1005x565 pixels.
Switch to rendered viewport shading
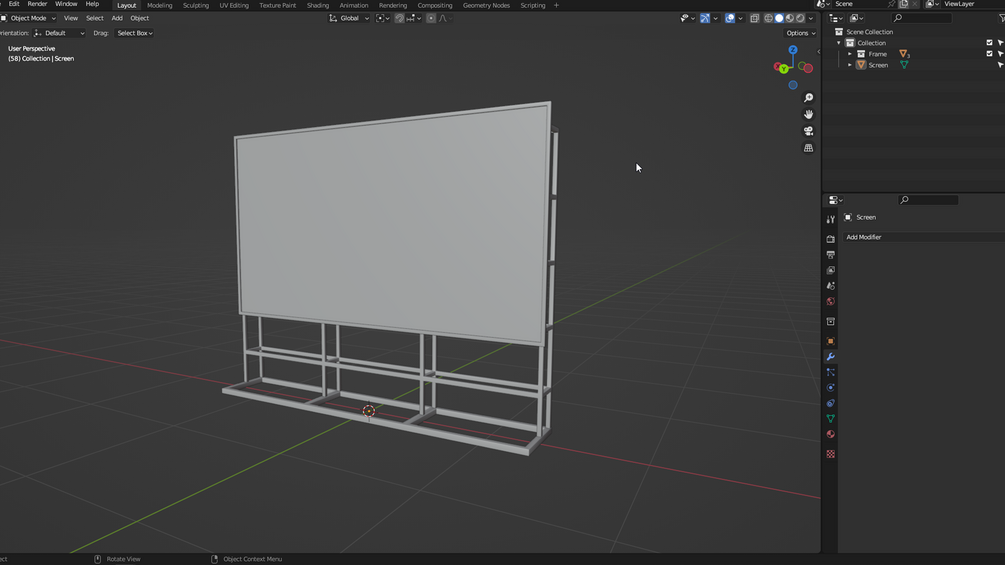click(800, 18)
